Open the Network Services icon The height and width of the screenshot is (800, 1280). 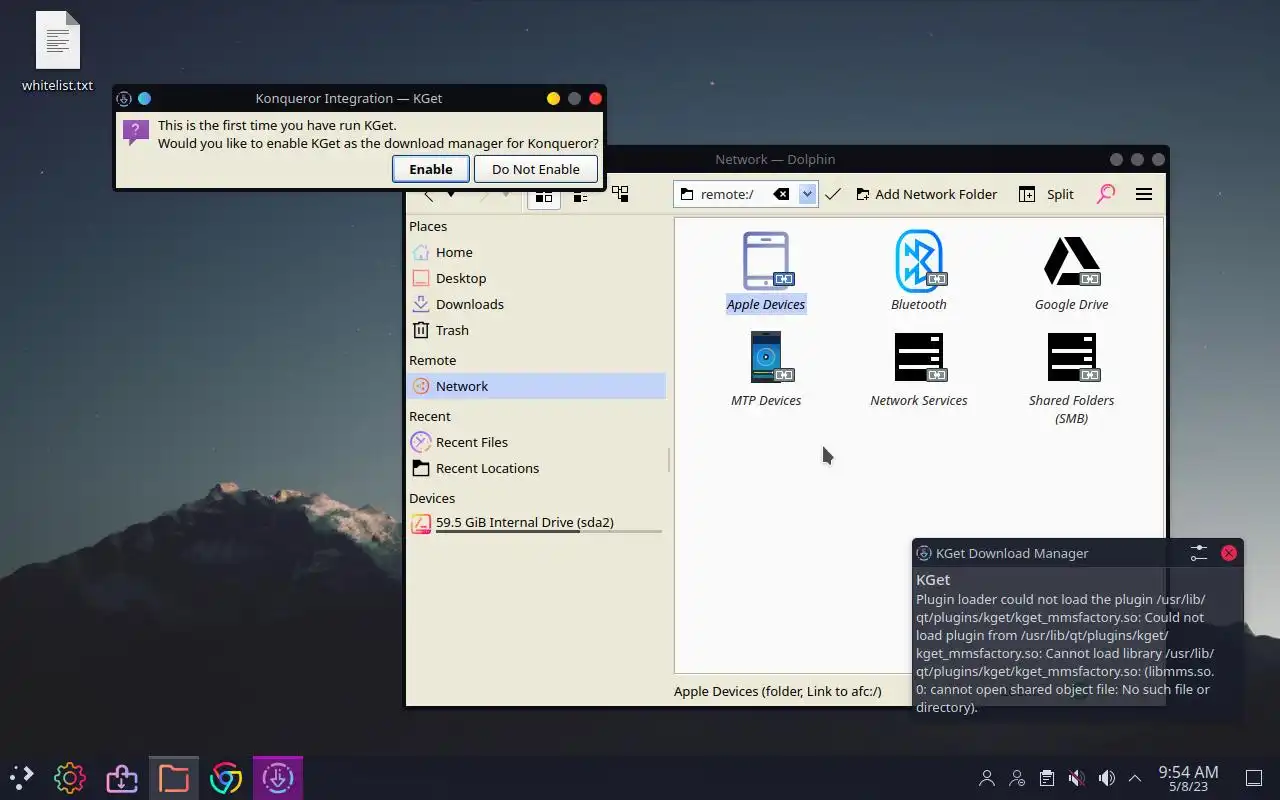click(x=919, y=357)
